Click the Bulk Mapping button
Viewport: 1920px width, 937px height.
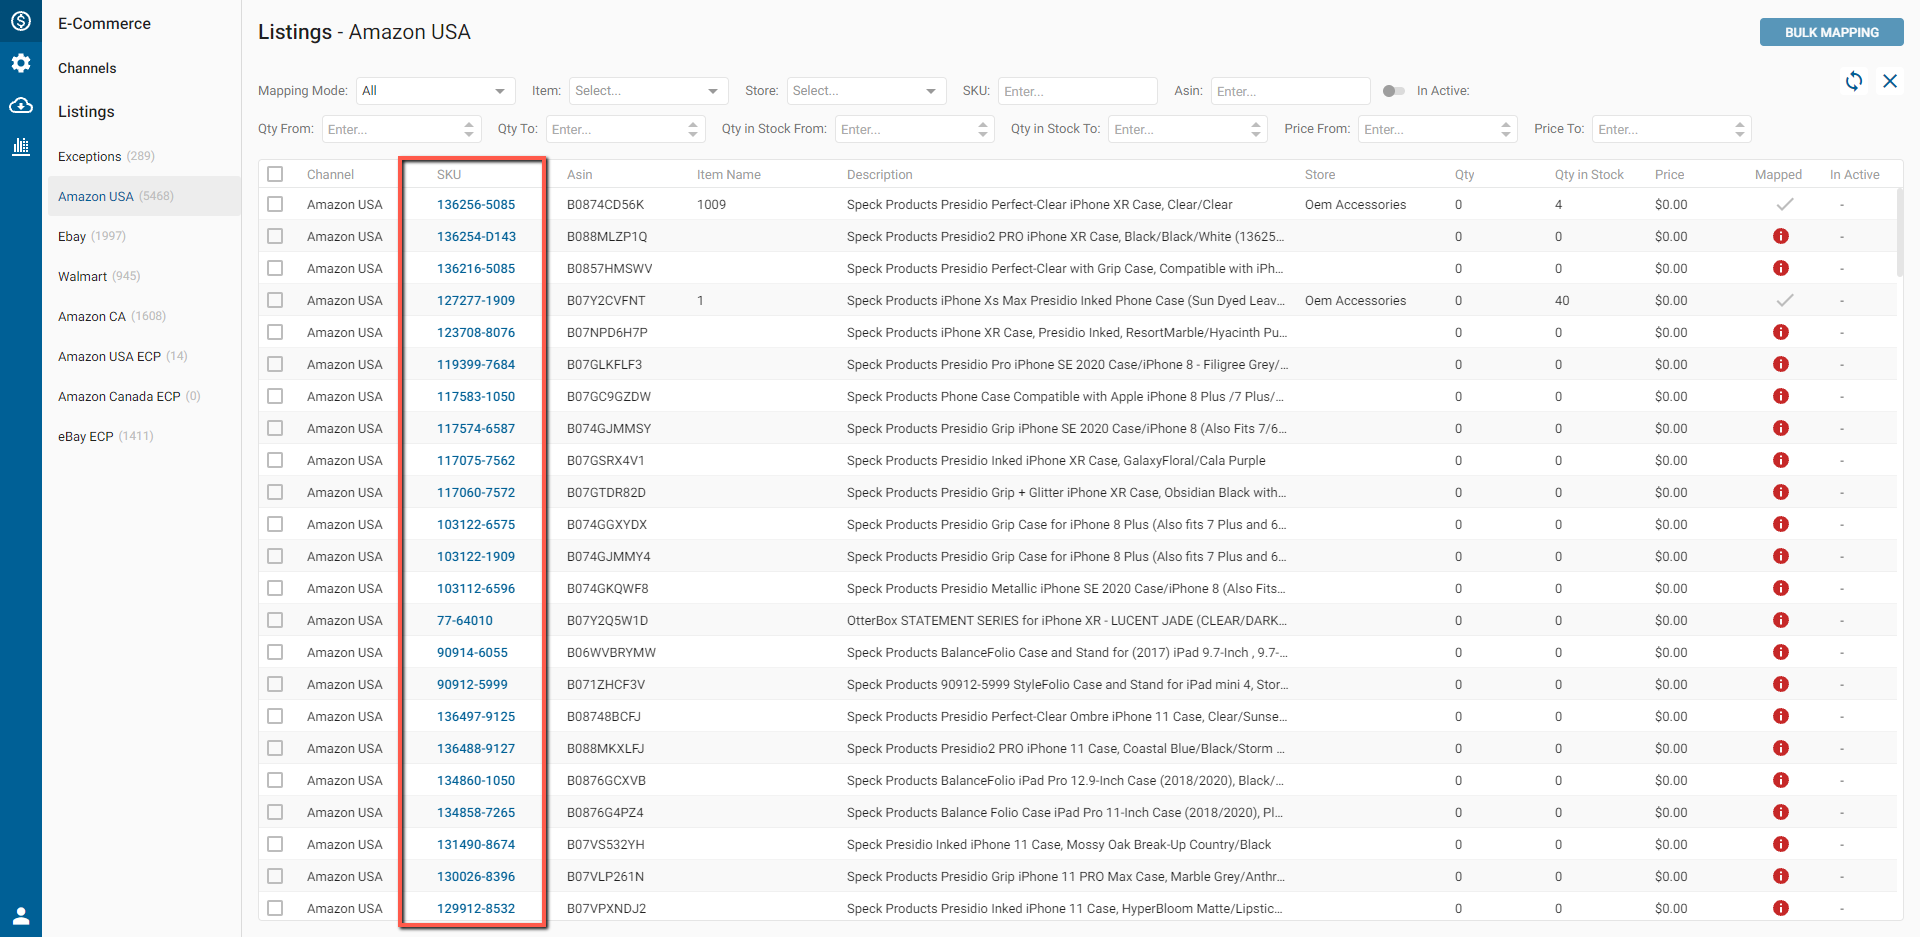pos(1831,32)
